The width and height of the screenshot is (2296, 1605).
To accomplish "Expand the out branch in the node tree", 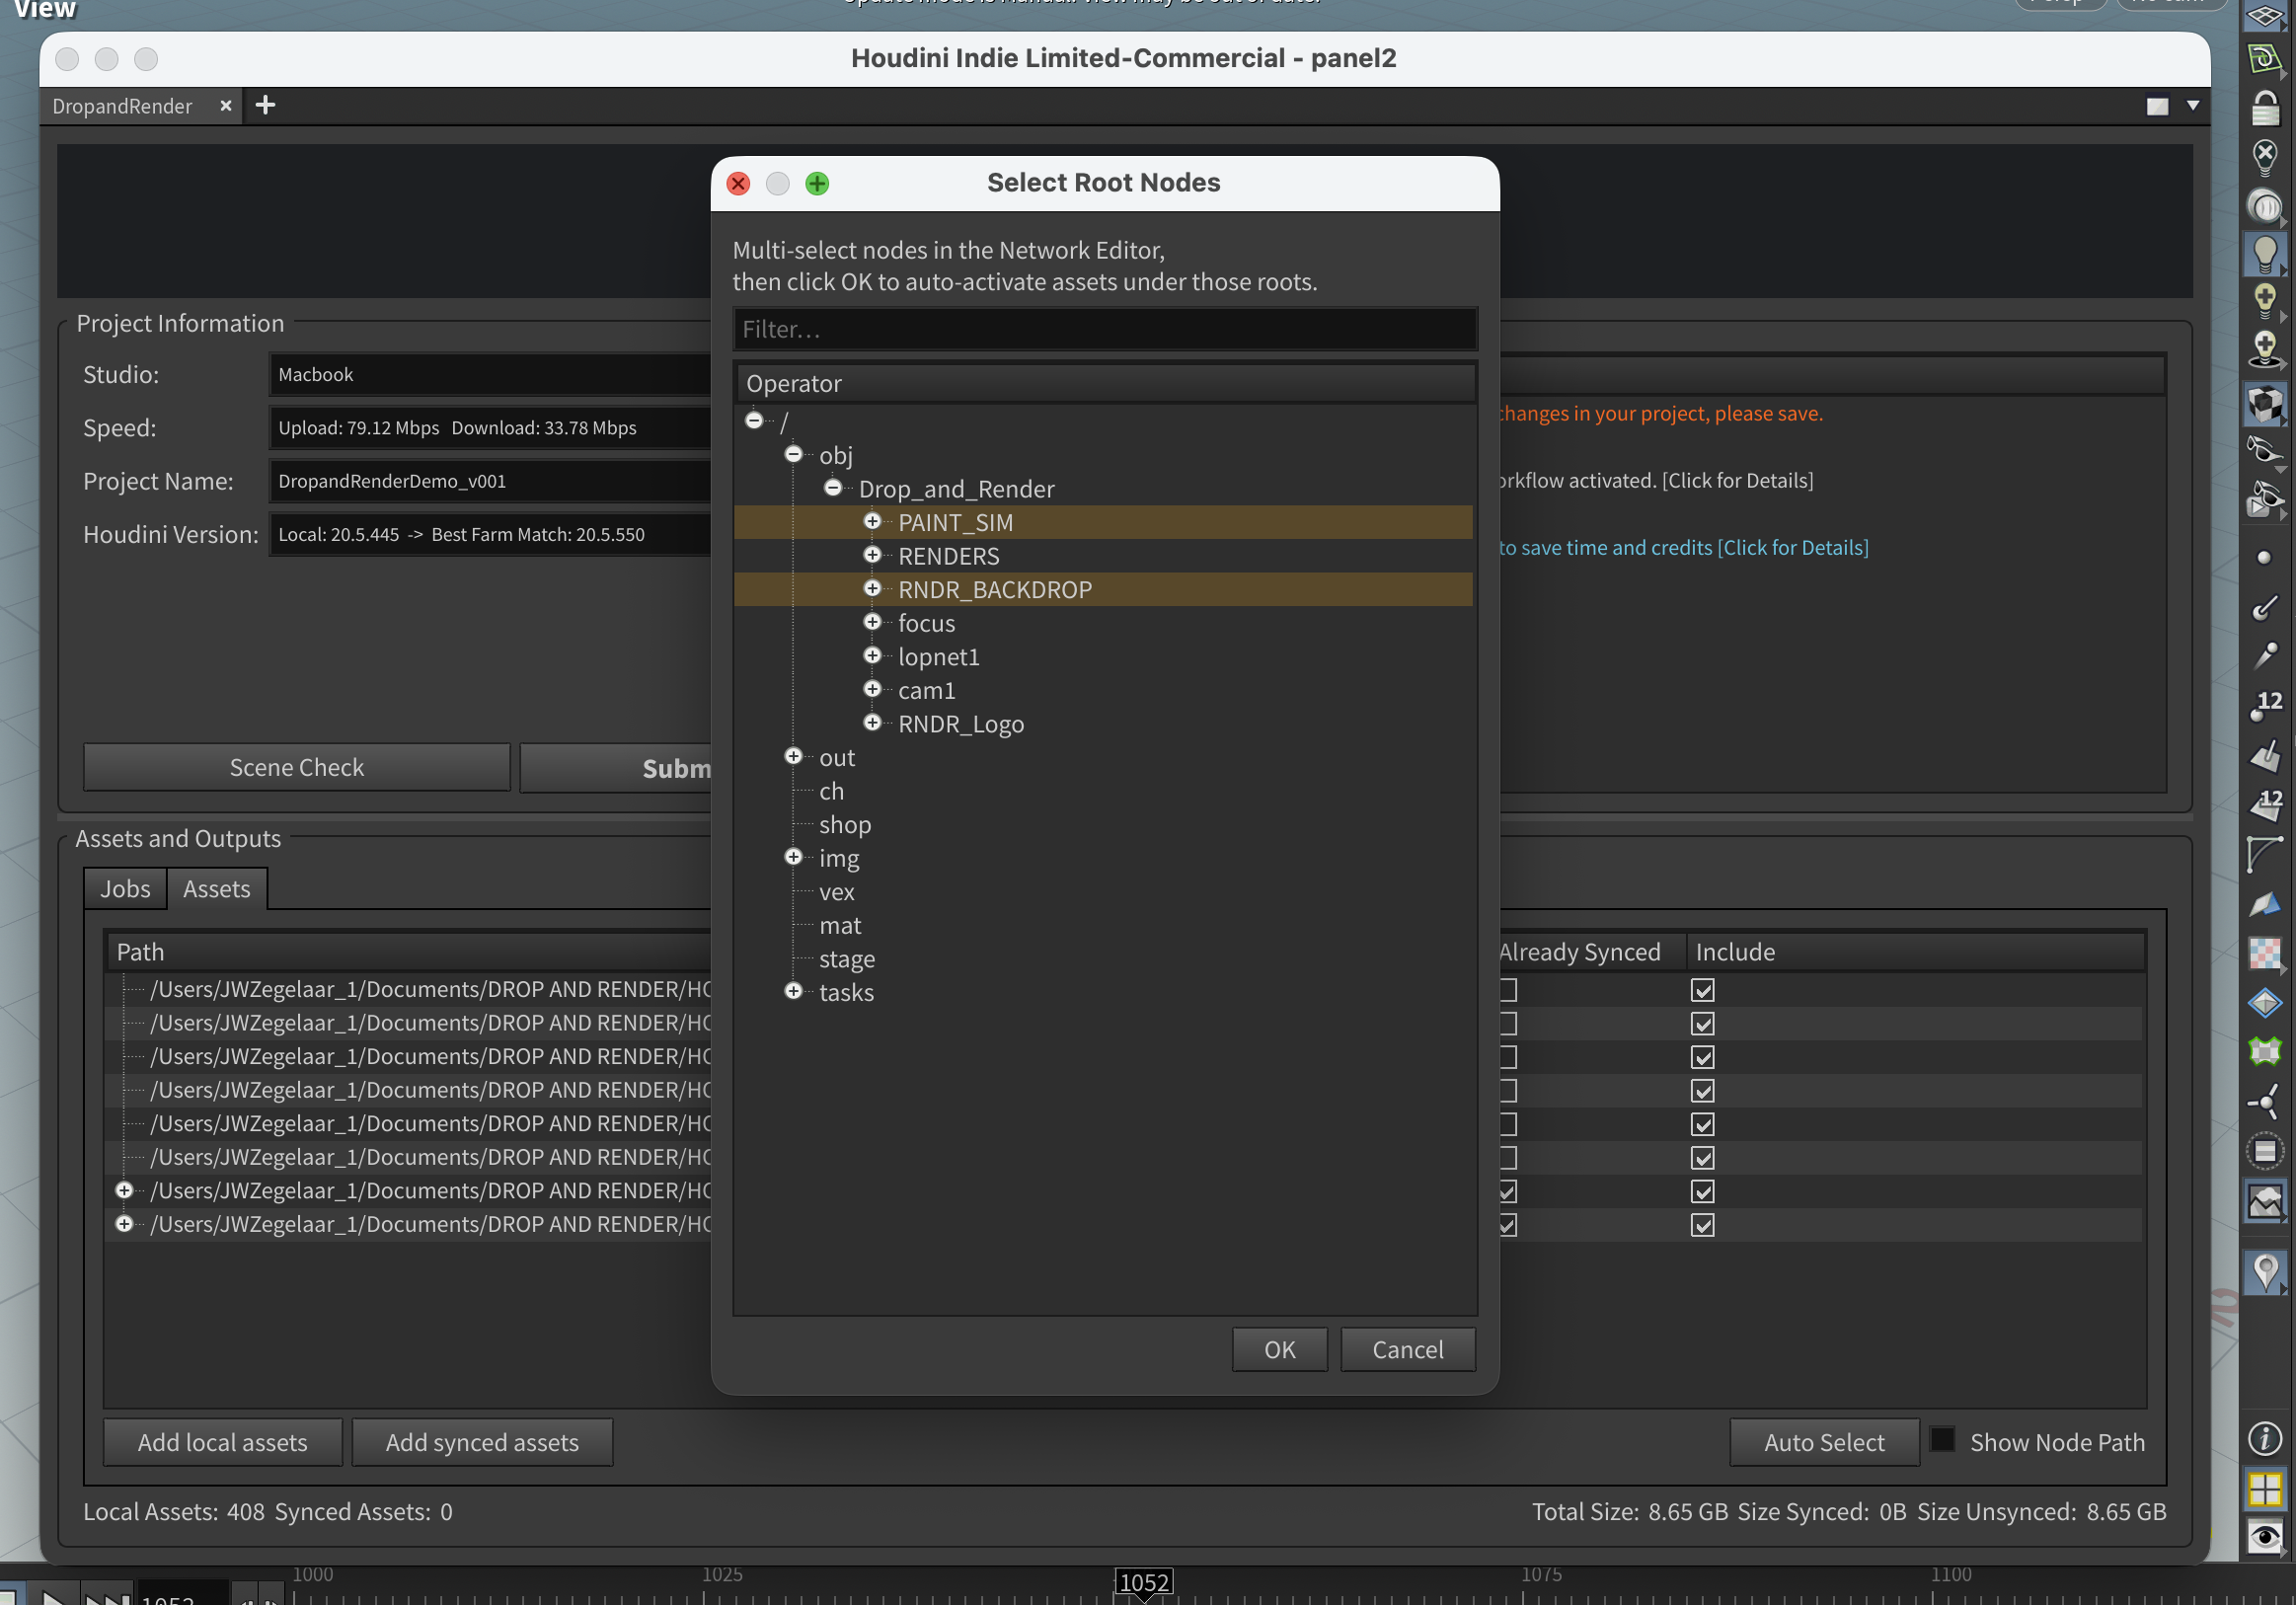I will point(794,756).
